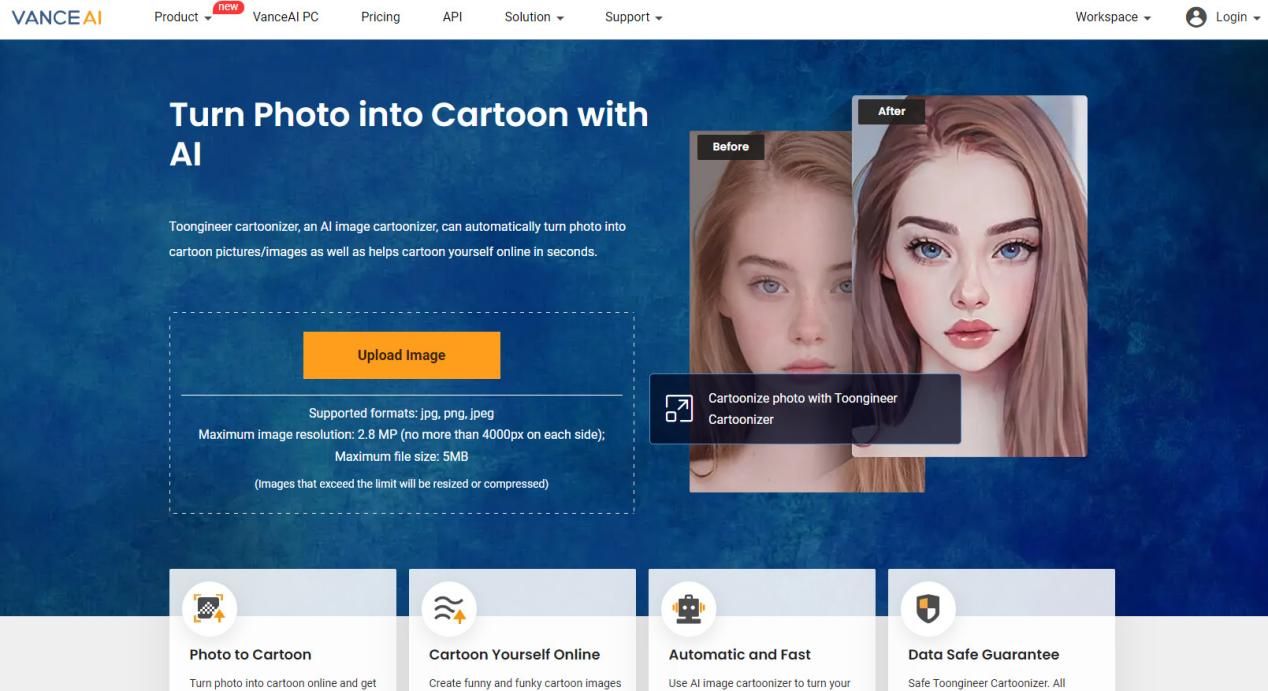Viewport: 1268px width, 691px height.
Task: Click the Turn Photo into Cartoon heading
Action: tap(409, 134)
